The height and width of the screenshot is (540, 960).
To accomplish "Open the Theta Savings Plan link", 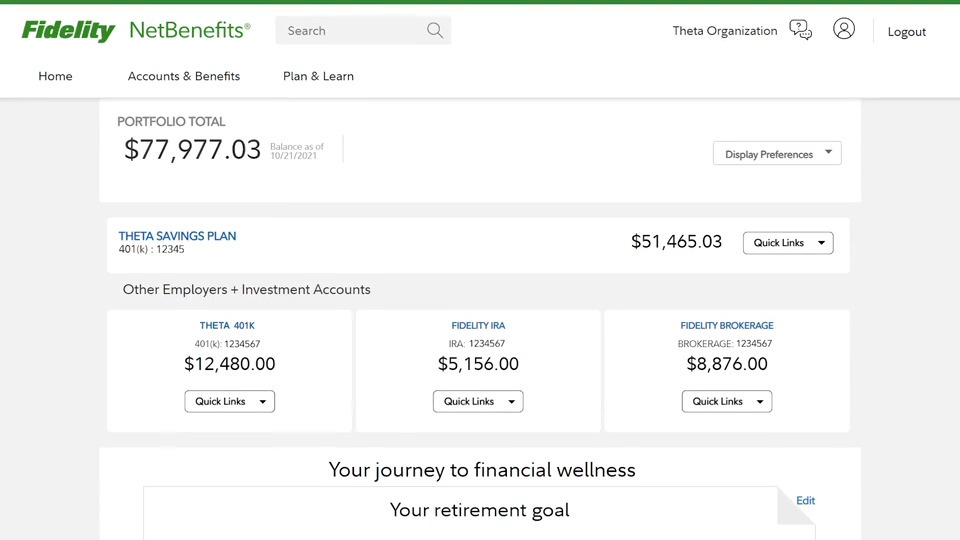I will tap(177, 236).
